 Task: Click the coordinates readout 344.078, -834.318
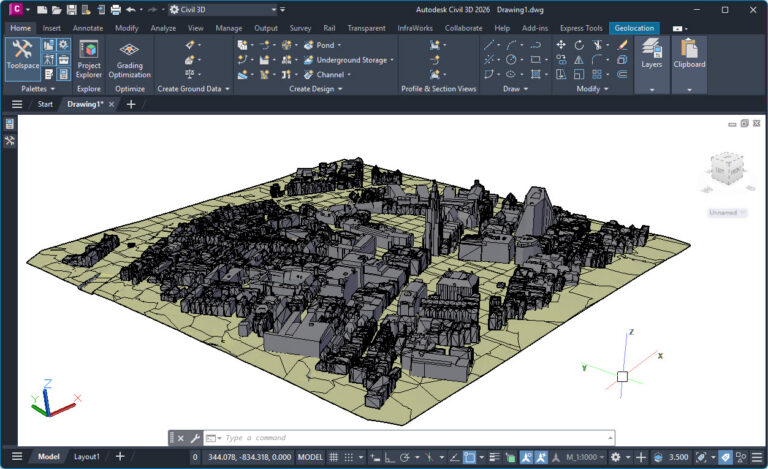[x=249, y=457]
